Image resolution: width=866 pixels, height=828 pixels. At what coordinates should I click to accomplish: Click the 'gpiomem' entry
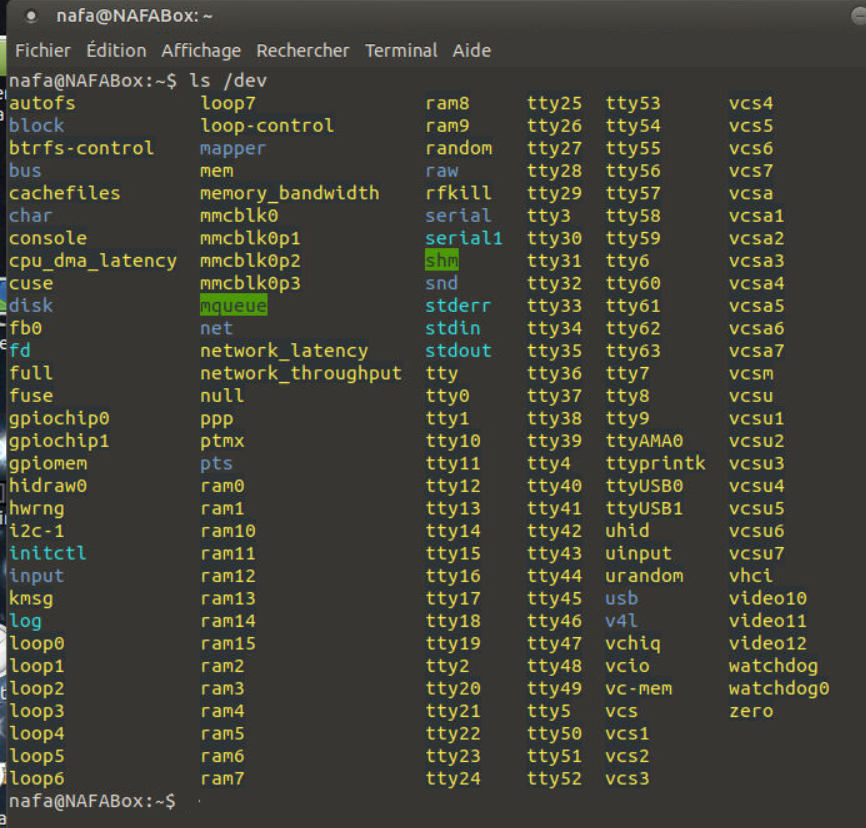tap(48, 463)
